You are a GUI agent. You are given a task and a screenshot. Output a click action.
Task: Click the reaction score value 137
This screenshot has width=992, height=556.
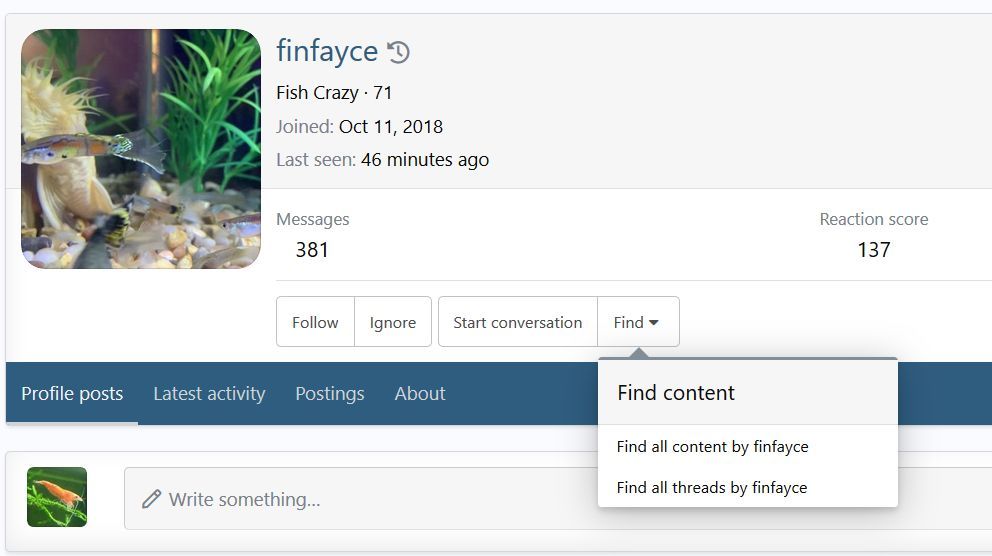873,249
